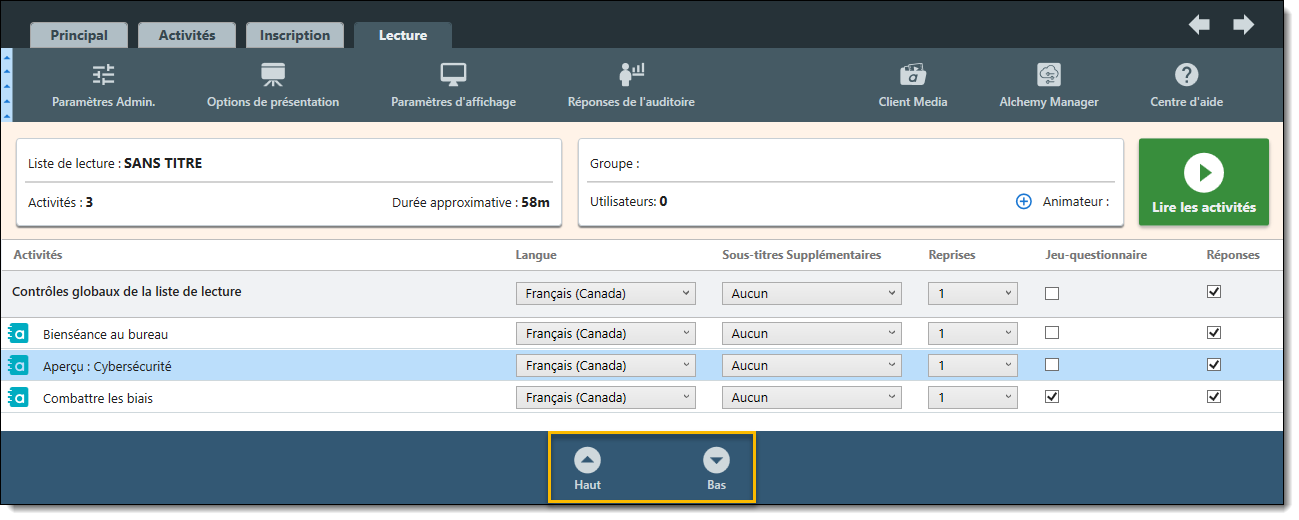Screen dimensions: 1299x520
Task: Move activity up with Haut arrow
Action: click(x=587, y=461)
